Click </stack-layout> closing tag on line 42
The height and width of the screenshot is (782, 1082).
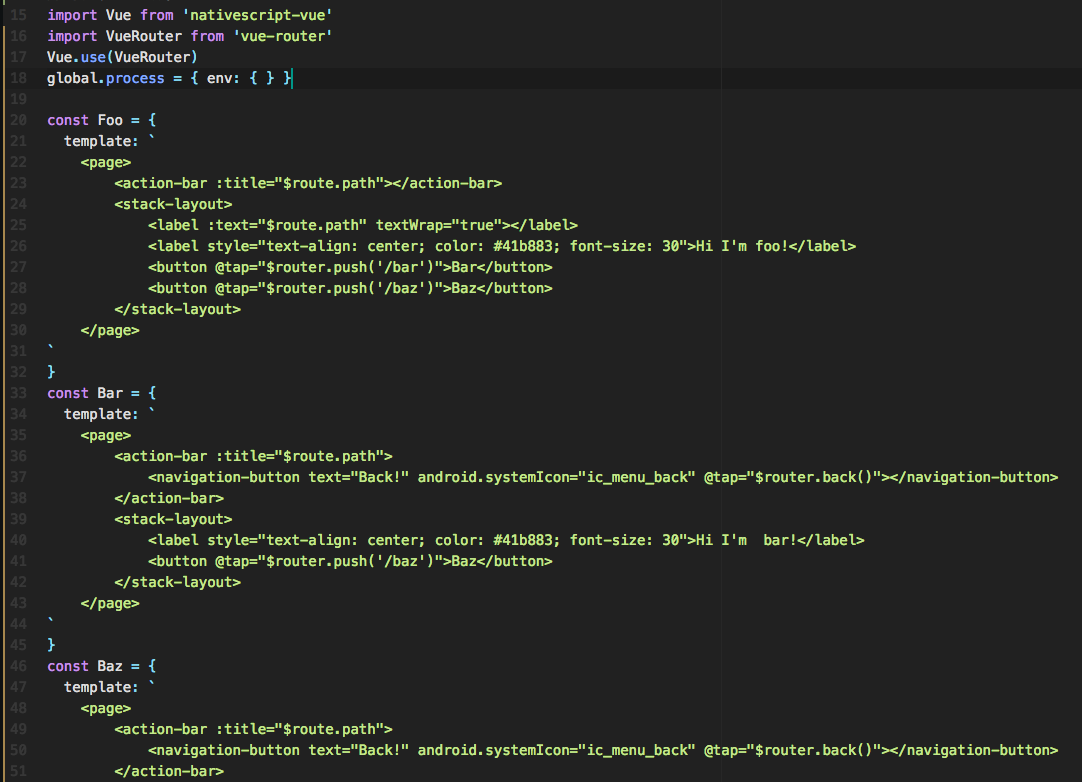(x=177, y=583)
